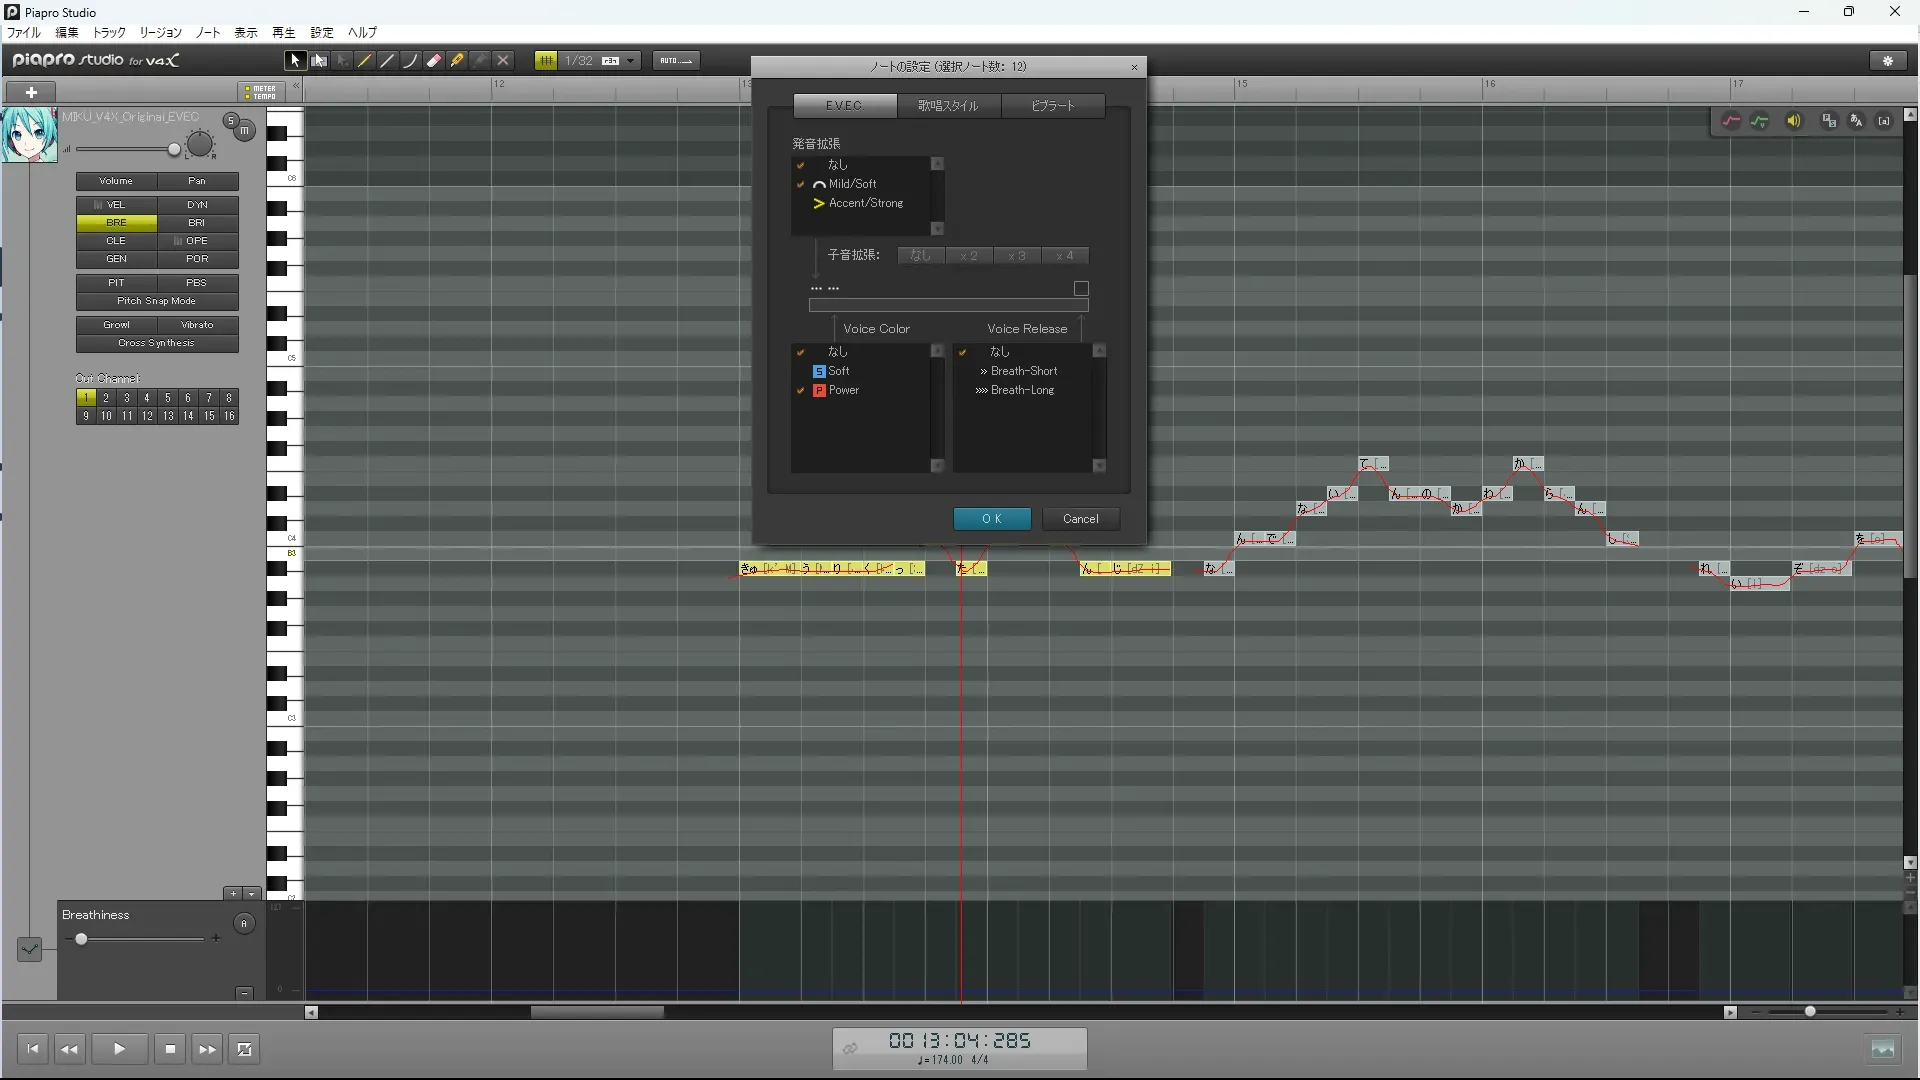
Task: Switch to the 歌唱スタイル tab
Action: [948, 106]
